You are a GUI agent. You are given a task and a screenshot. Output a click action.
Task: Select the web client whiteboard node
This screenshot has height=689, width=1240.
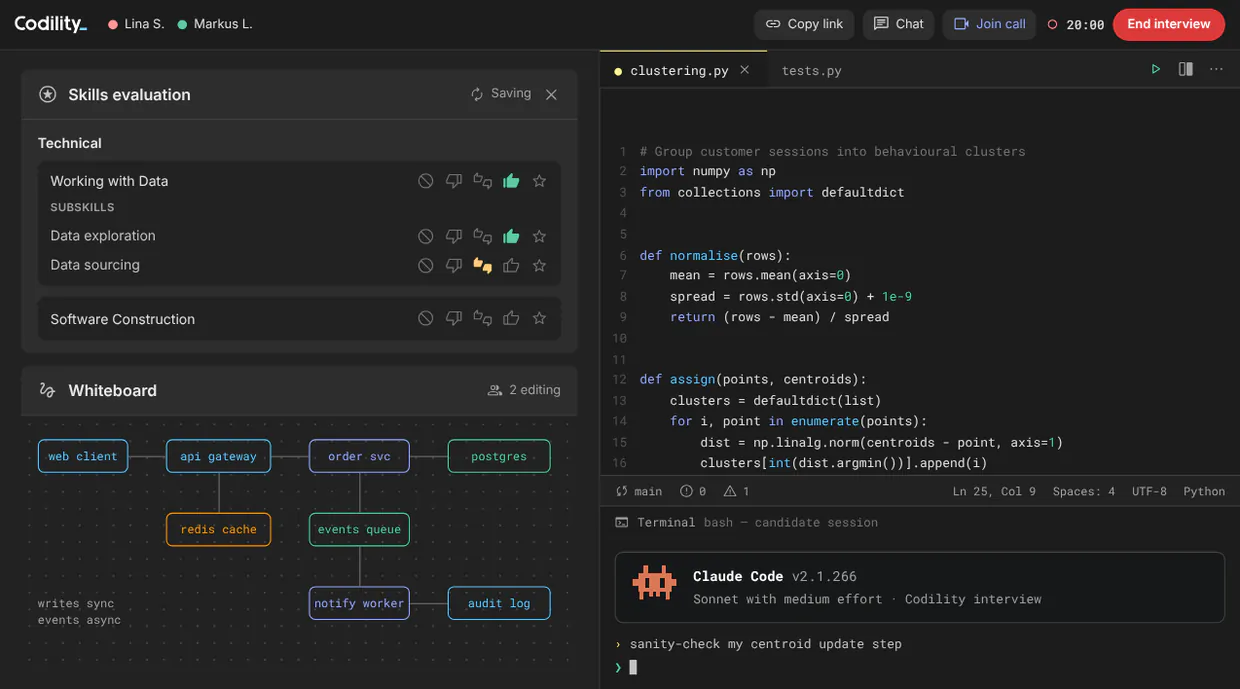[83, 456]
